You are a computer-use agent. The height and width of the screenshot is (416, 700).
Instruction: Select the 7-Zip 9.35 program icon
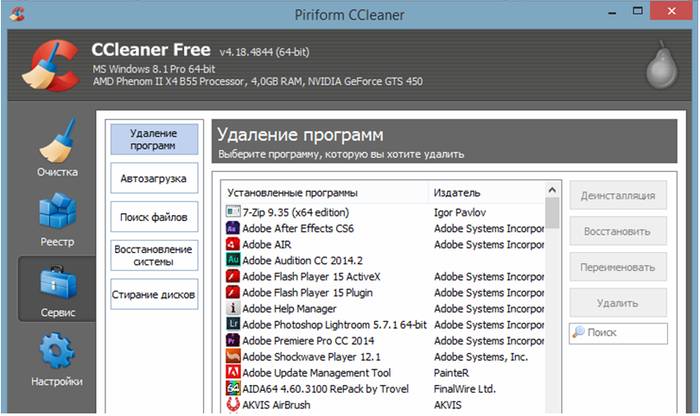(x=233, y=212)
